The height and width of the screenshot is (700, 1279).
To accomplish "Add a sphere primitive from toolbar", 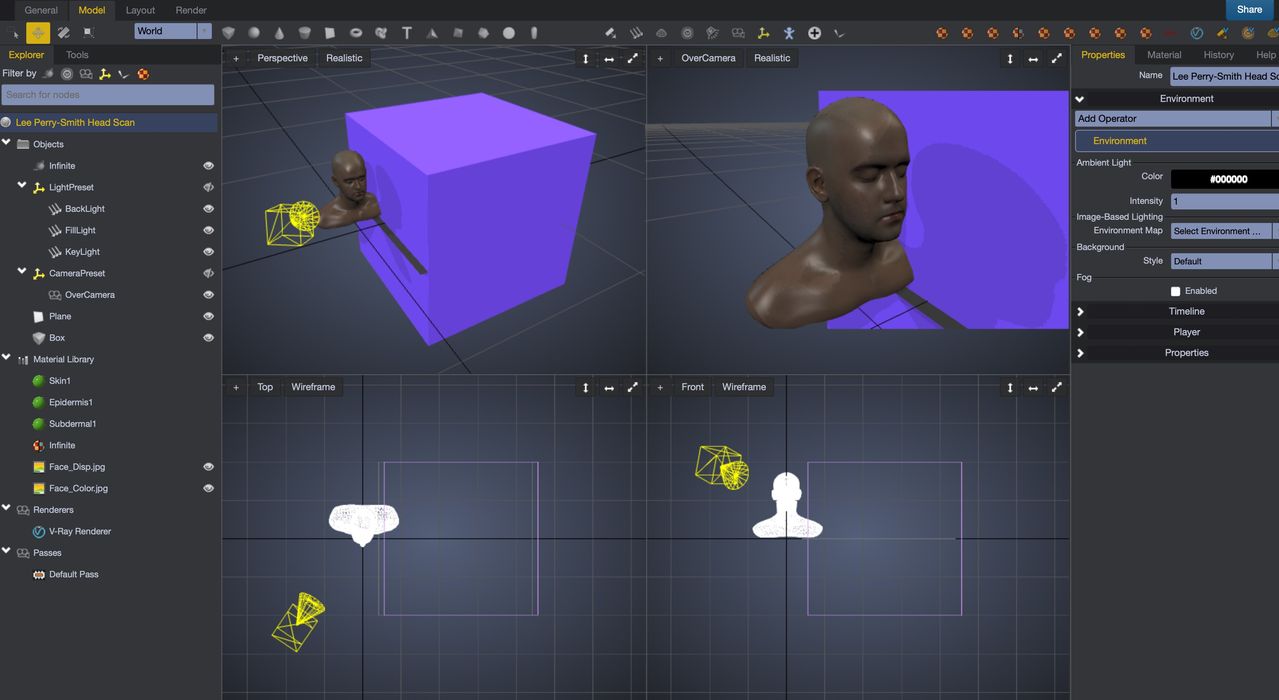I will point(254,33).
